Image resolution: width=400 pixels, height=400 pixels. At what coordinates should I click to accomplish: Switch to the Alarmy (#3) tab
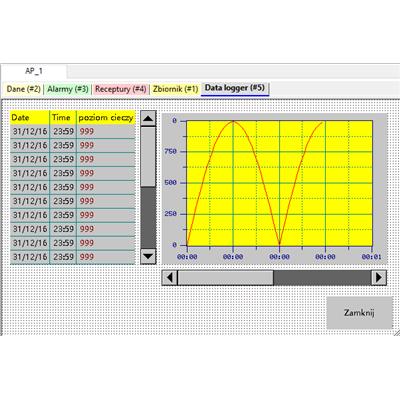click(x=68, y=89)
